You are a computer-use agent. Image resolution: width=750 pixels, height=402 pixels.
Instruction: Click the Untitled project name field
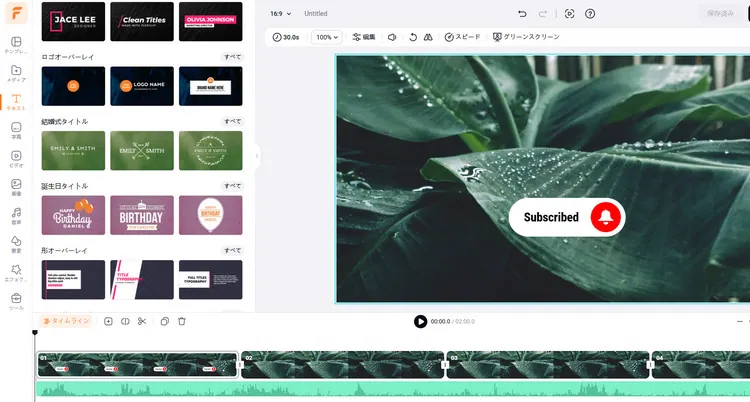[316, 13]
